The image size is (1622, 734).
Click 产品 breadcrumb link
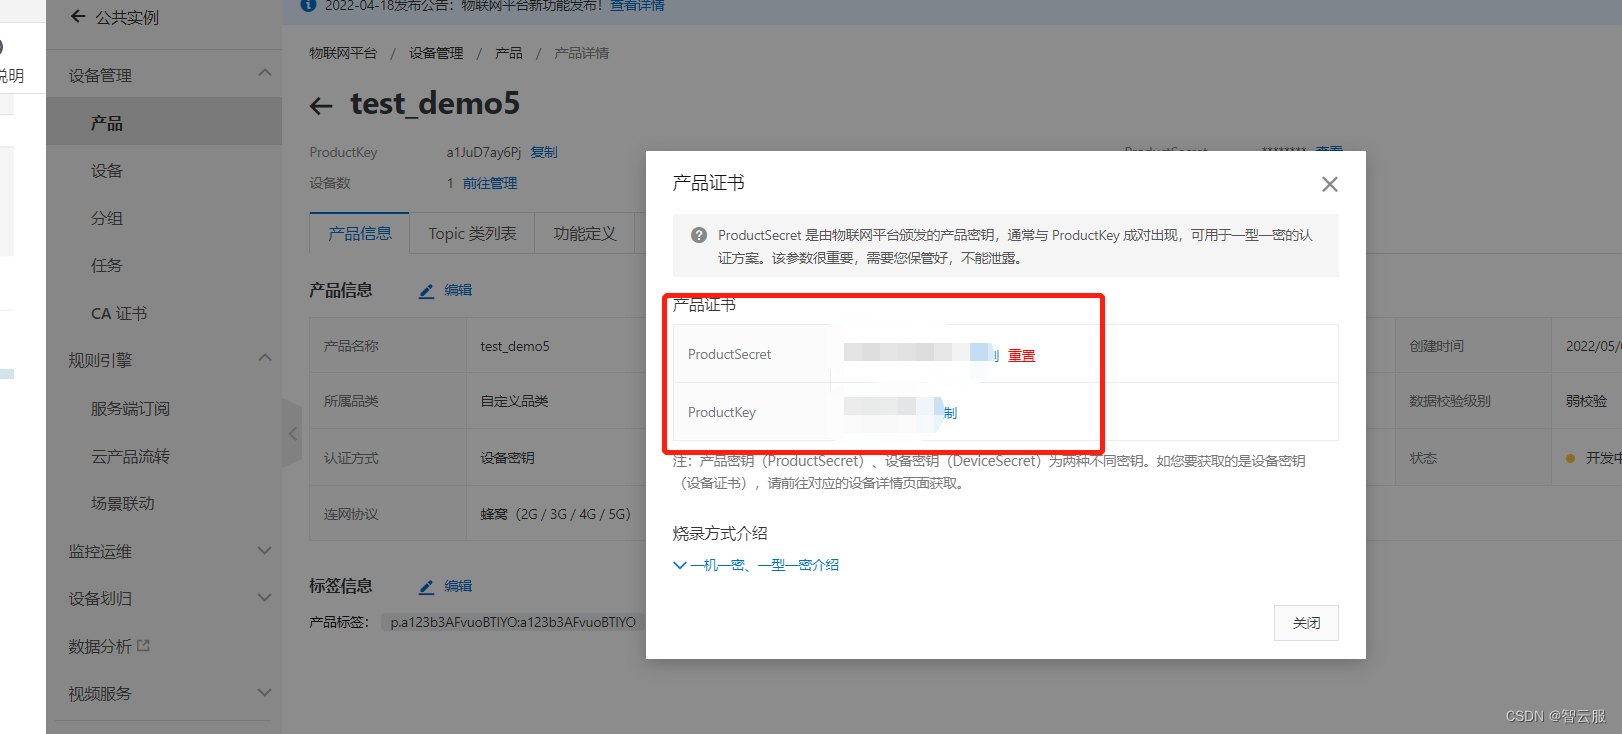pyautogui.click(x=509, y=53)
